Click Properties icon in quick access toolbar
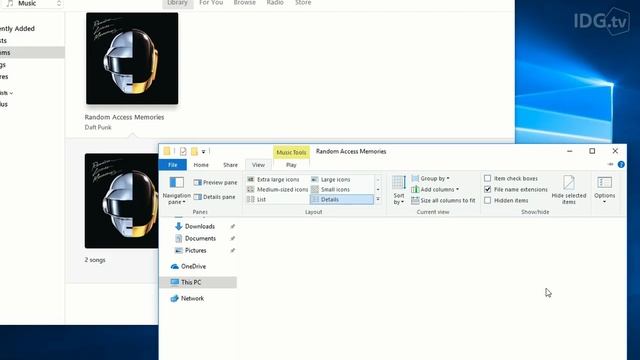 click(183, 151)
